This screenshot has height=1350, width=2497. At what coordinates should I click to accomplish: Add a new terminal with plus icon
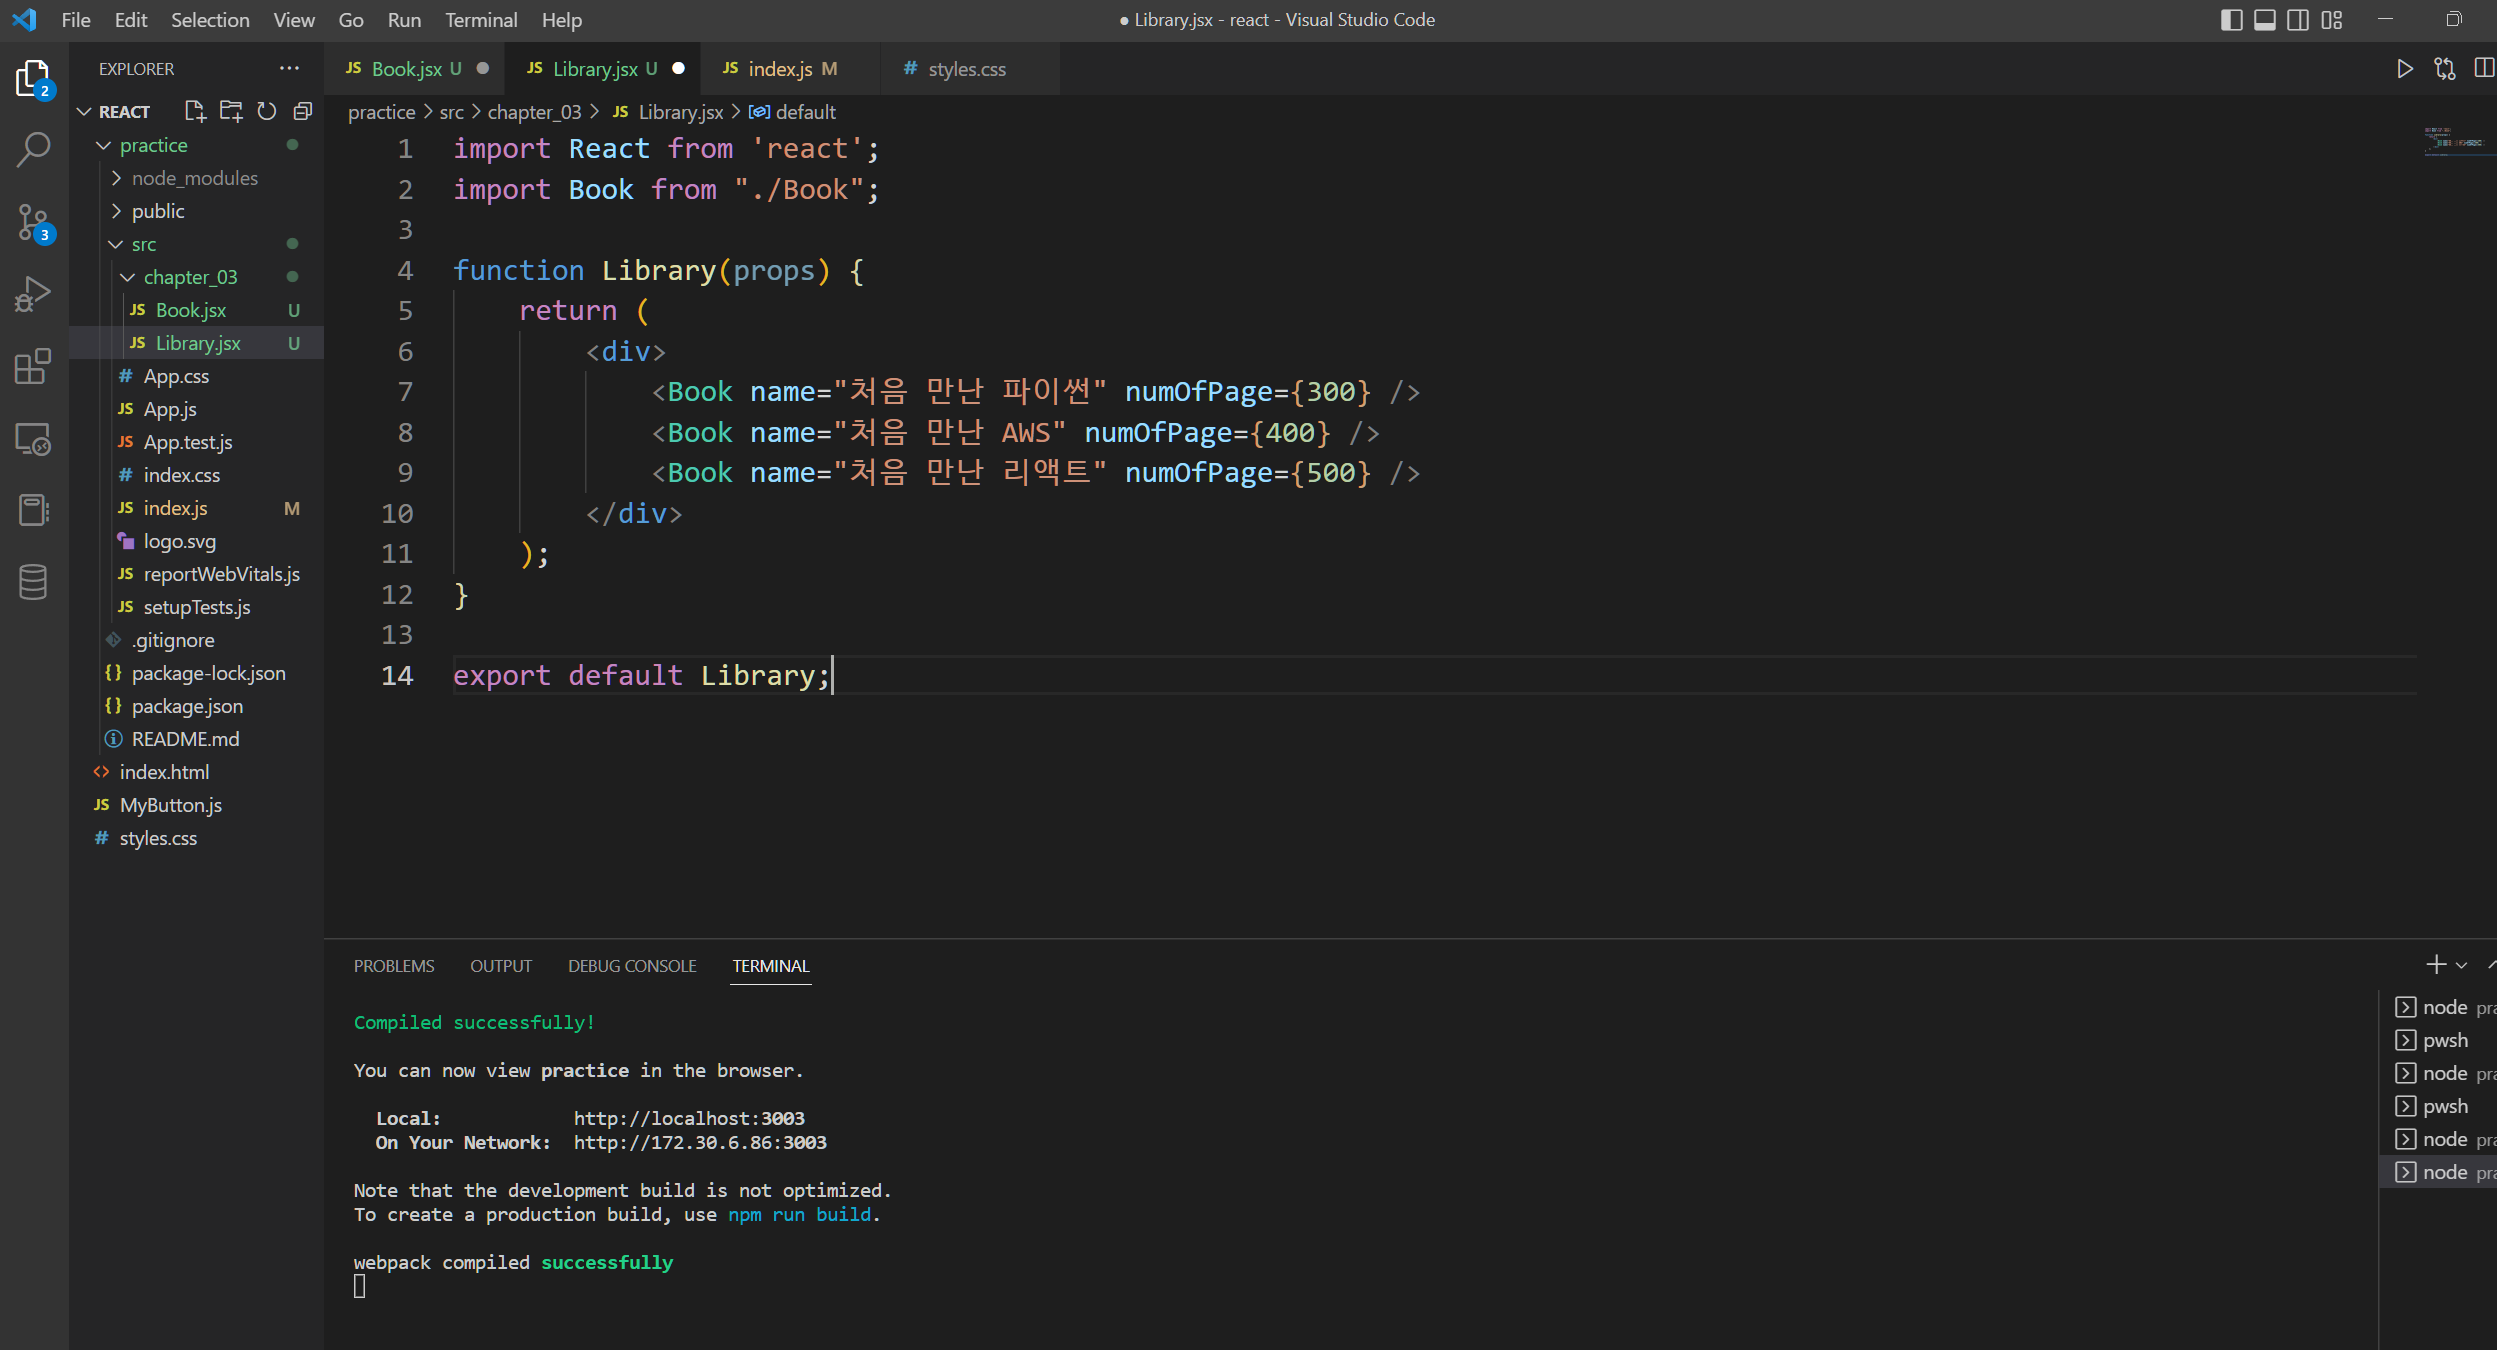click(2436, 965)
